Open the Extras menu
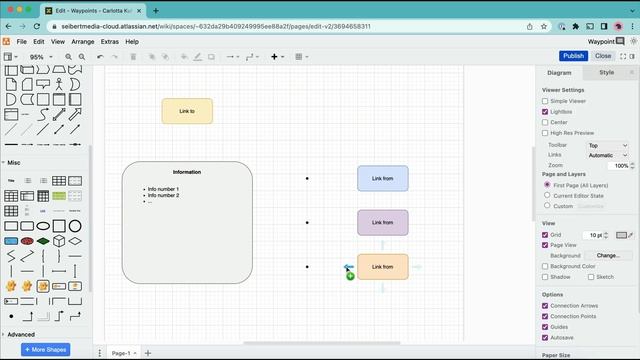Screen dimensions: 640x360 click(110, 42)
